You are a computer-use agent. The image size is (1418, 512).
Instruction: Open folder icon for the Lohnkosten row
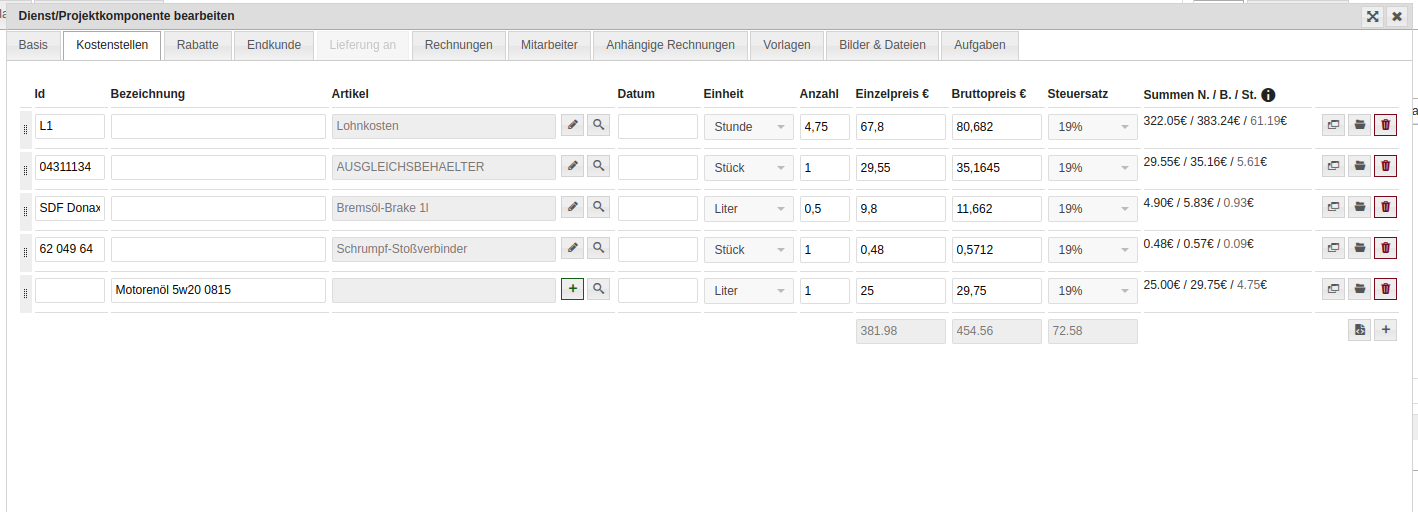[1359, 125]
